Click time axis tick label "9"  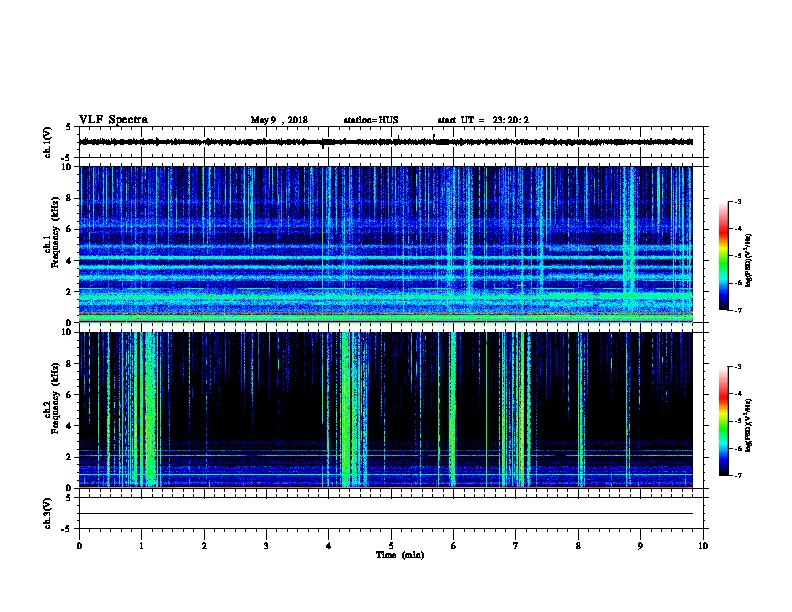tap(640, 545)
